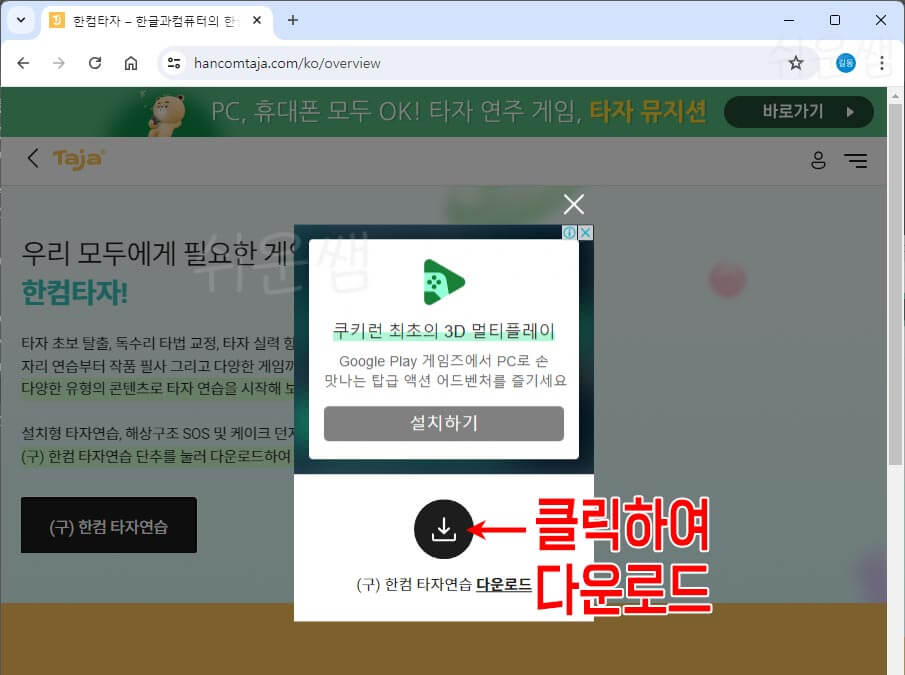
Task: Click the Google Play Games logo
Action: [x=444, y=282]
